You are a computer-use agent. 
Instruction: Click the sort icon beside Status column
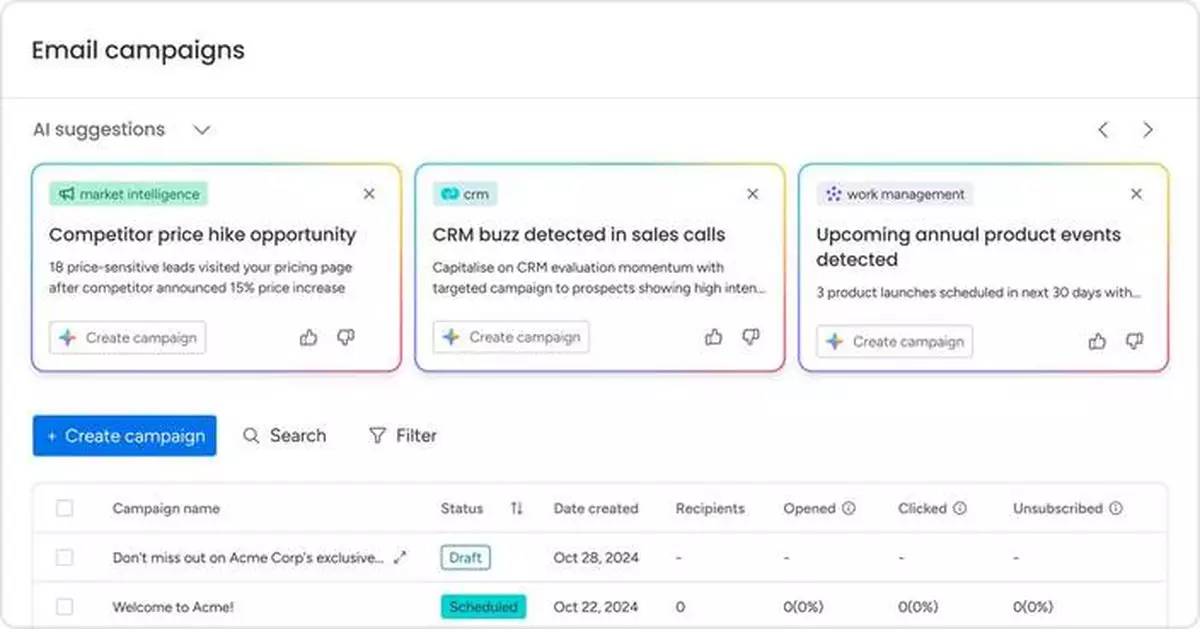[x=516, y=508]
